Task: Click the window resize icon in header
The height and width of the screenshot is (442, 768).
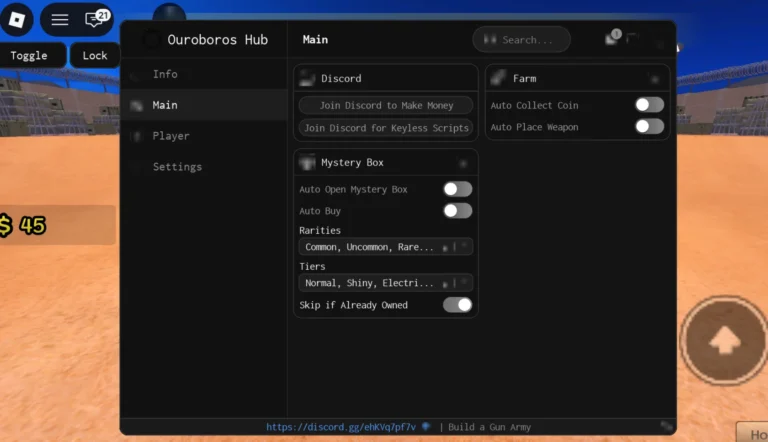Action: click(x=632, y=38)
